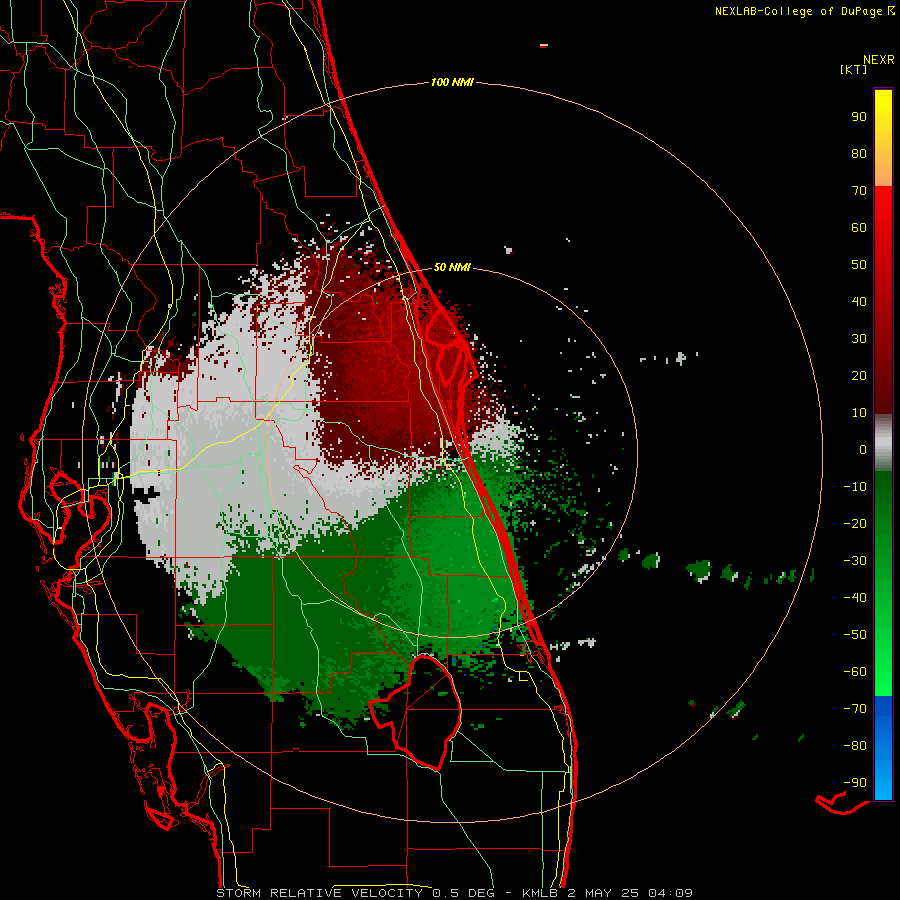The width and height of the screenshot is (900, 900).
Task: Click the -30 value on velocity scale
Action: [855, 561]
